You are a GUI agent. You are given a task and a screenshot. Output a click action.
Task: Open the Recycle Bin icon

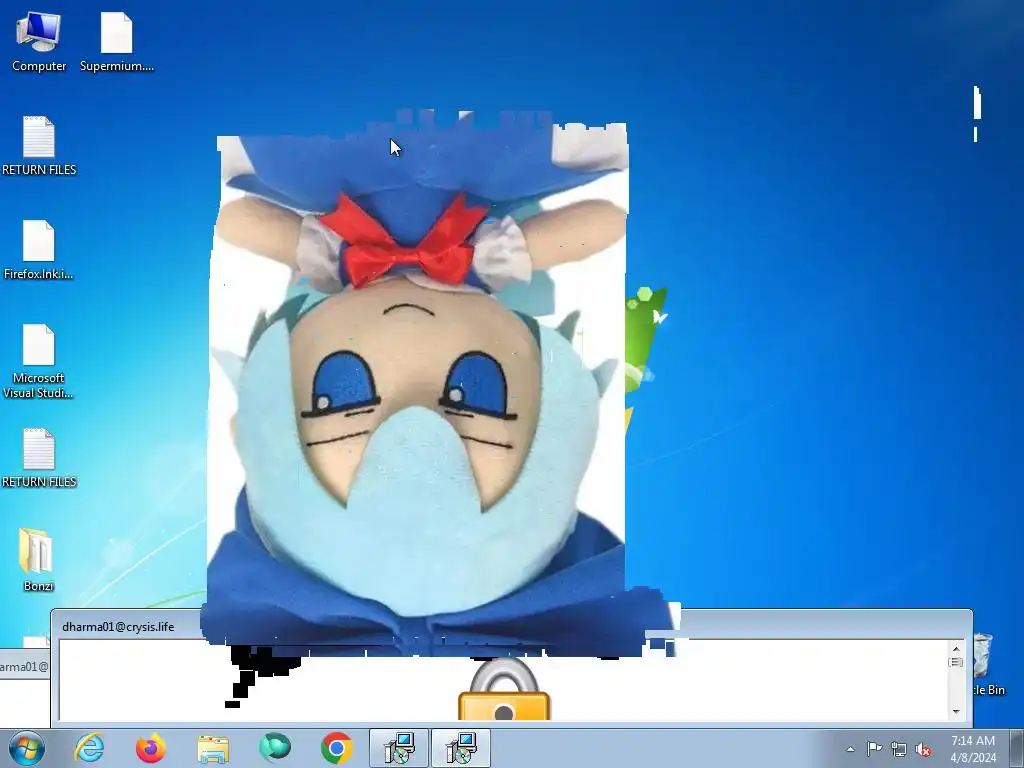click(x=987, y=665)
